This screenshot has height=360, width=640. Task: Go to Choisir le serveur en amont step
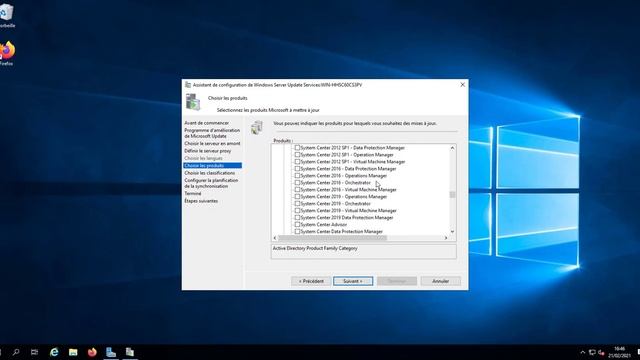pyautogui.click(x=212, y=144)
